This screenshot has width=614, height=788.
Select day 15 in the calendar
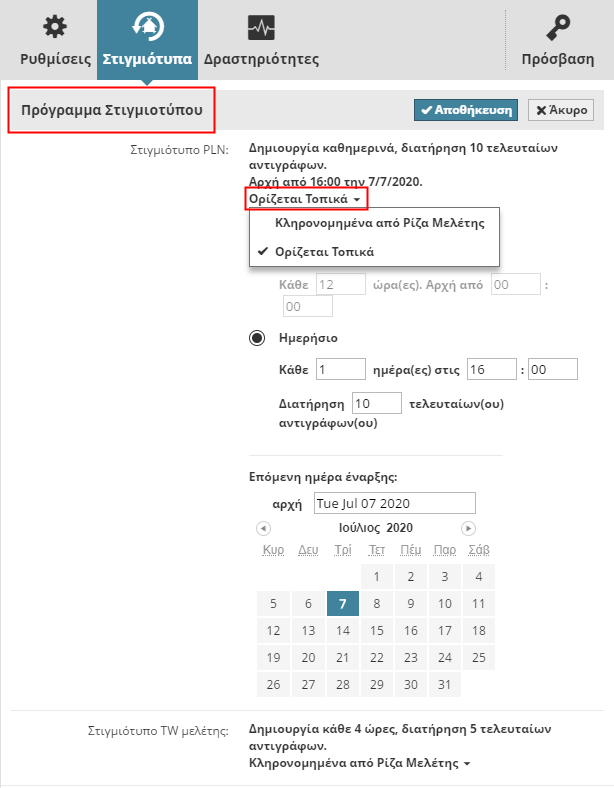tap(377, 631)
